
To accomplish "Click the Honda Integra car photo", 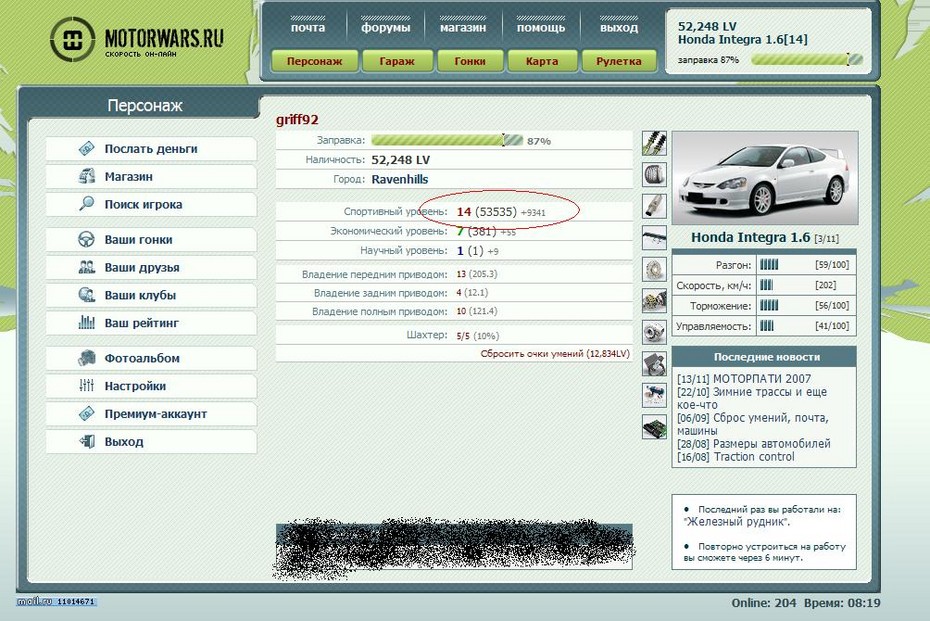I will click(765, 178).
